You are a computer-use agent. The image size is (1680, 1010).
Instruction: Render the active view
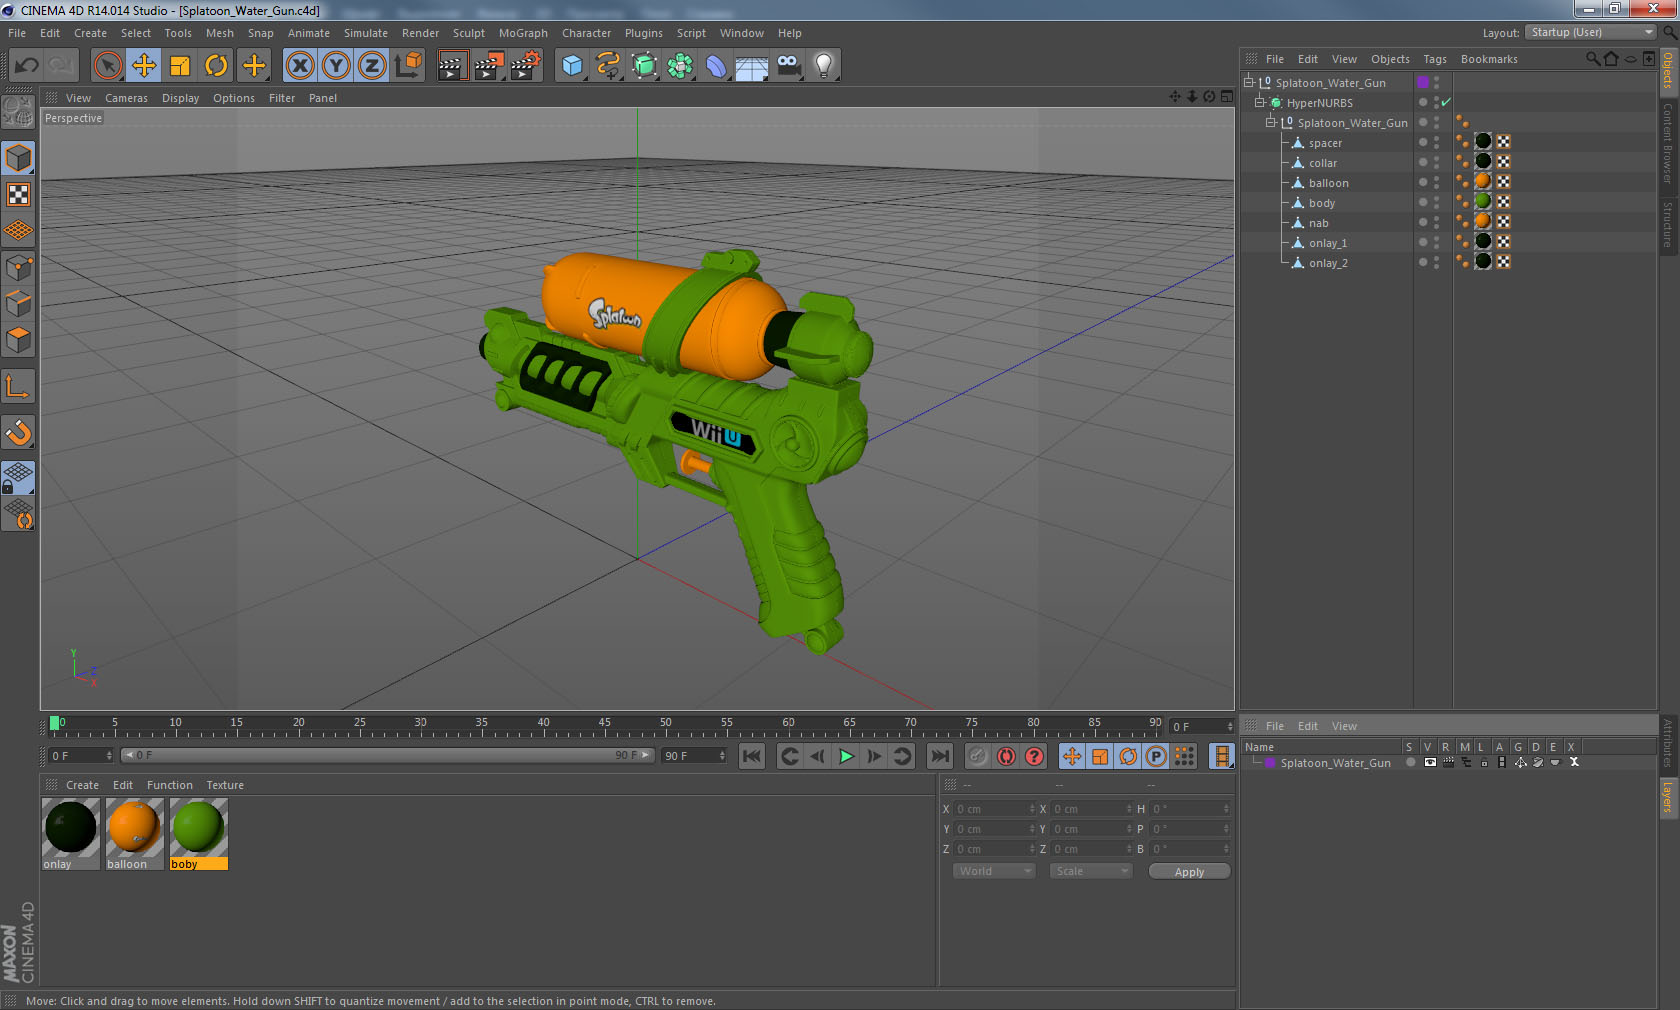452,66
